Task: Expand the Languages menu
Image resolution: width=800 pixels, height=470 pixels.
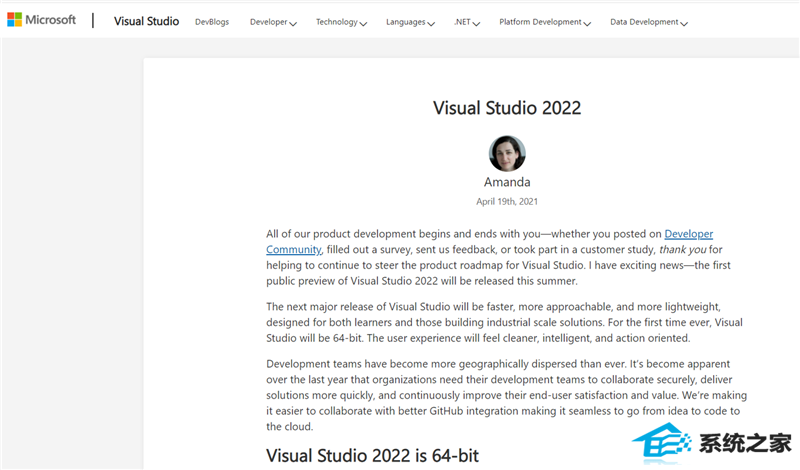Action: pyautogui.click(x=410, y=22)
